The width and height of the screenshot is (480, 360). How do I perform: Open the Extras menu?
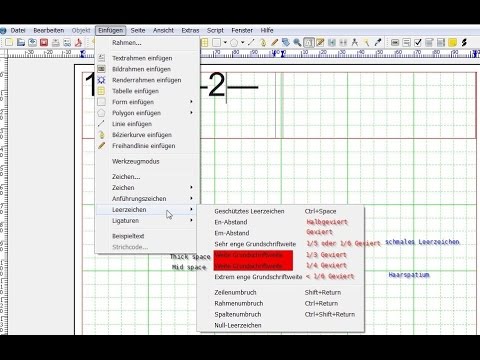(190, 30)
